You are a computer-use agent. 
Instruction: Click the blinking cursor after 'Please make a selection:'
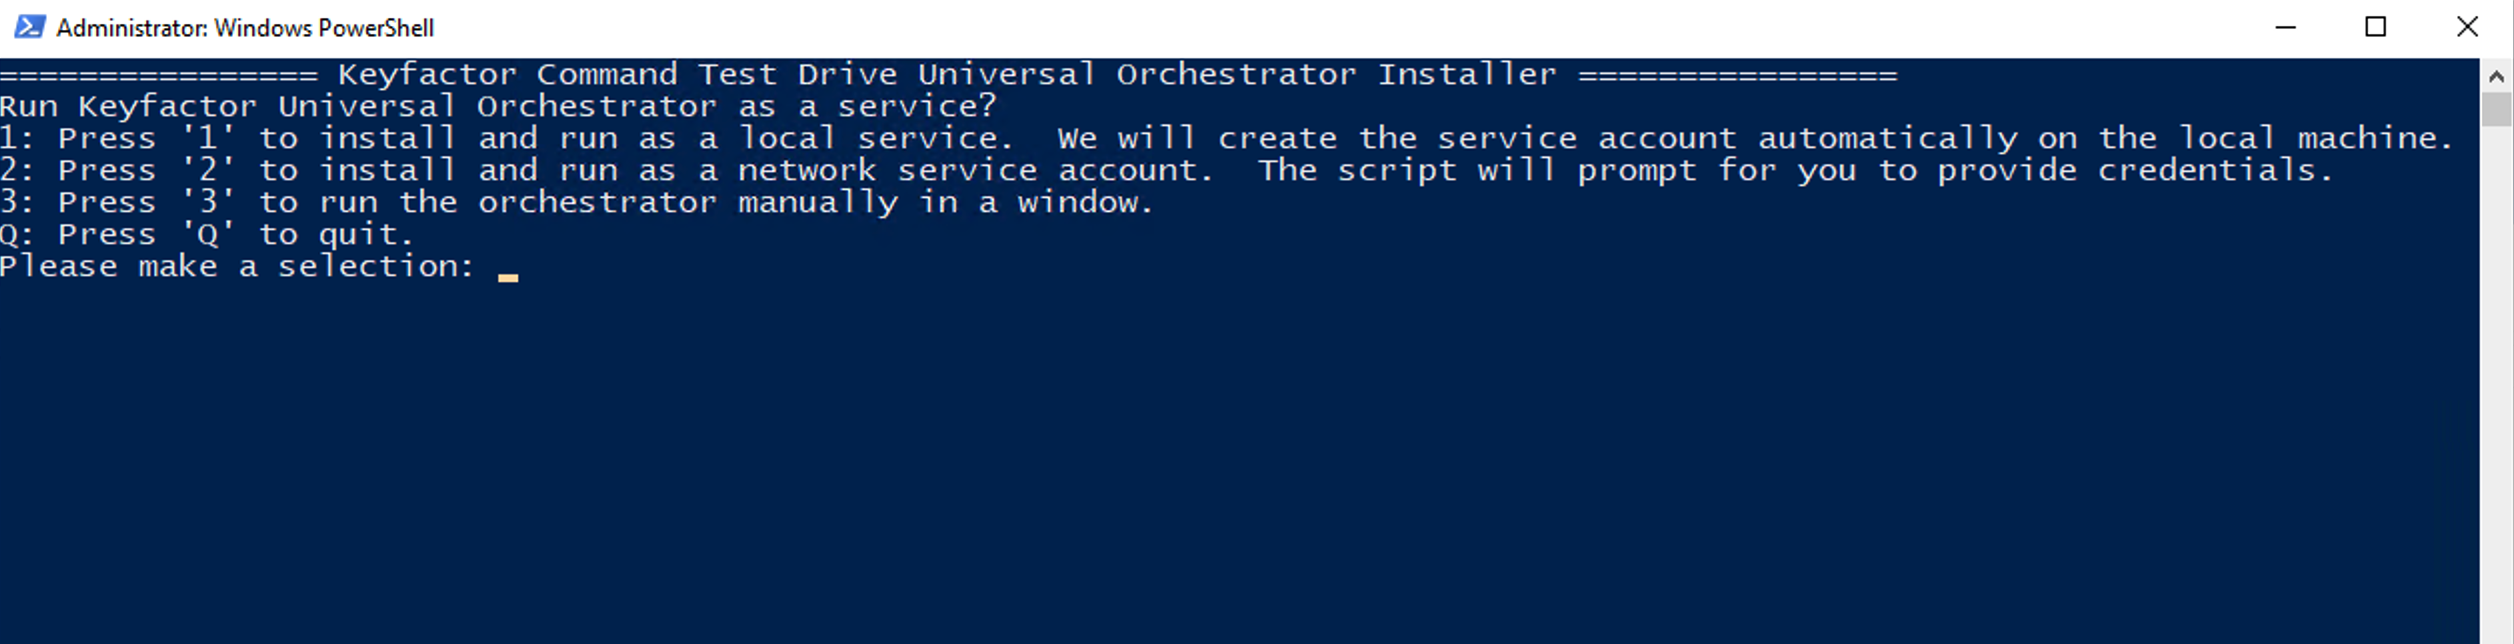click(x=508, y=274)
